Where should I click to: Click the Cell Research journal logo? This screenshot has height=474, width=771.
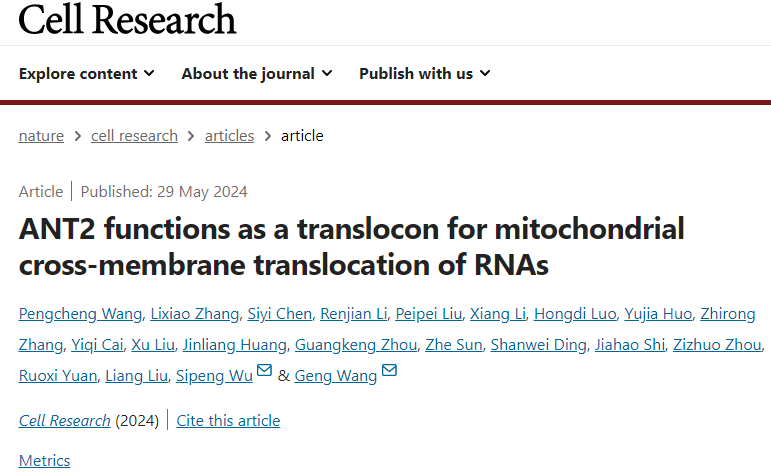pos(127,18)
